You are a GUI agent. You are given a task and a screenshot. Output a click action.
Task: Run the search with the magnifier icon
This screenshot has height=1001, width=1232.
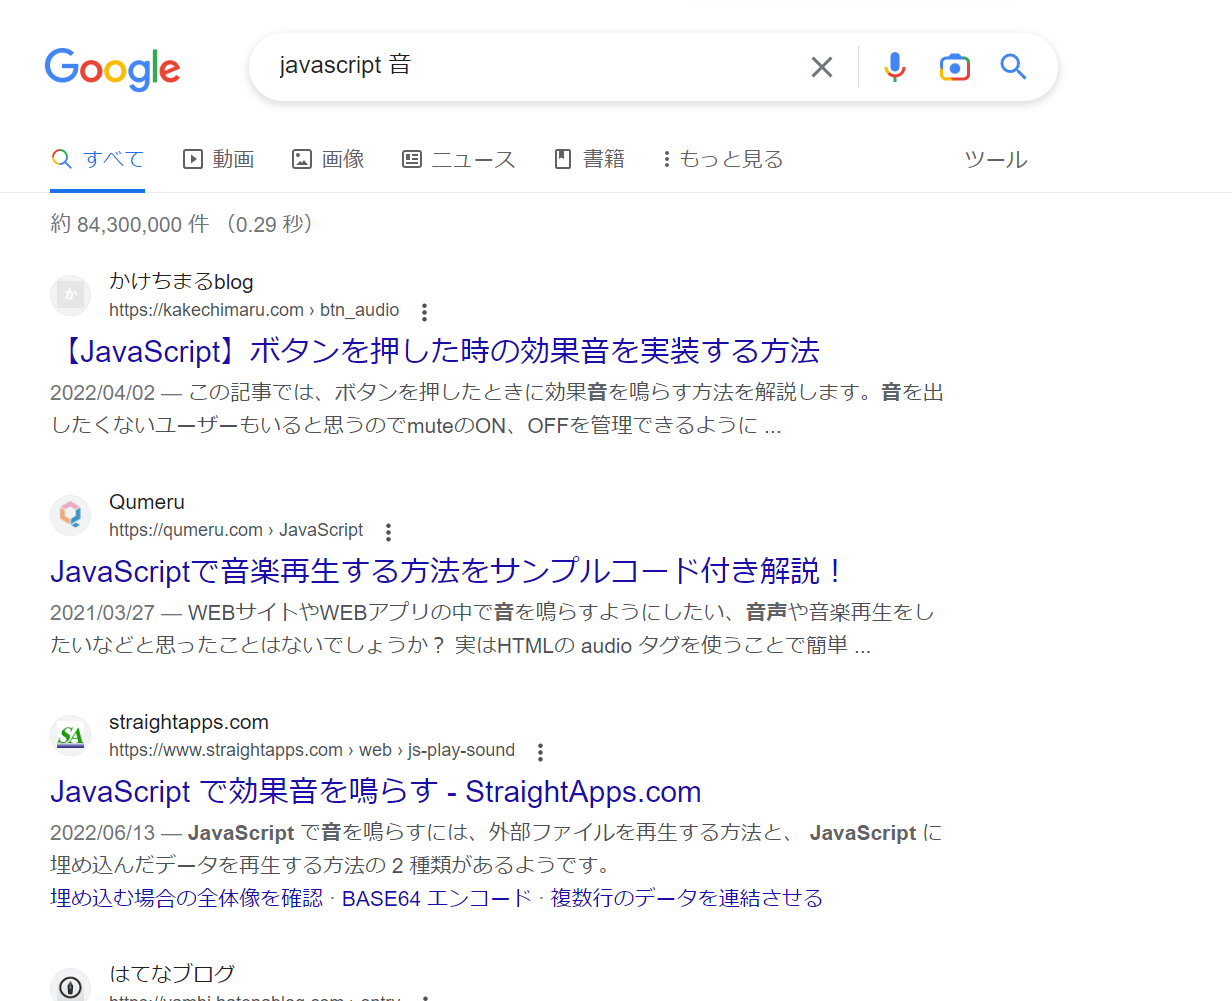1013,66
